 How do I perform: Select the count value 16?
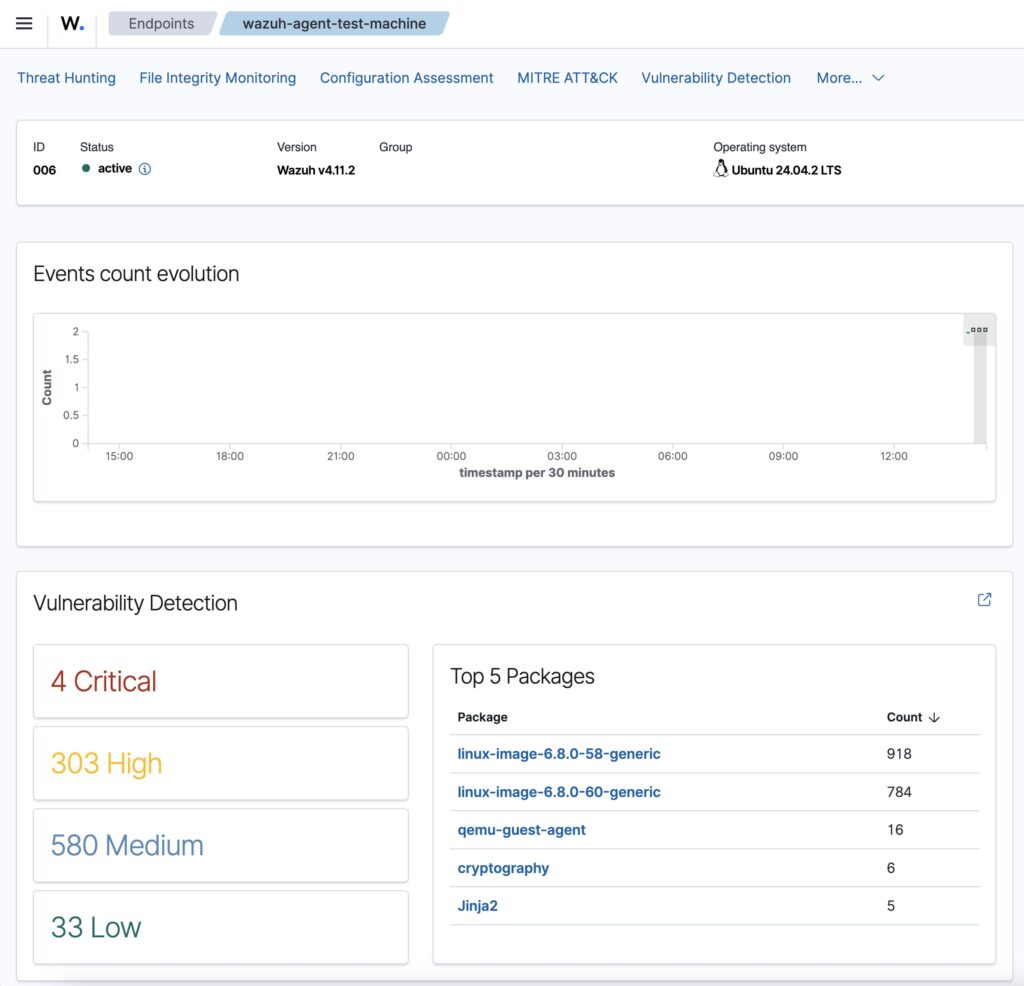point(895,829)
